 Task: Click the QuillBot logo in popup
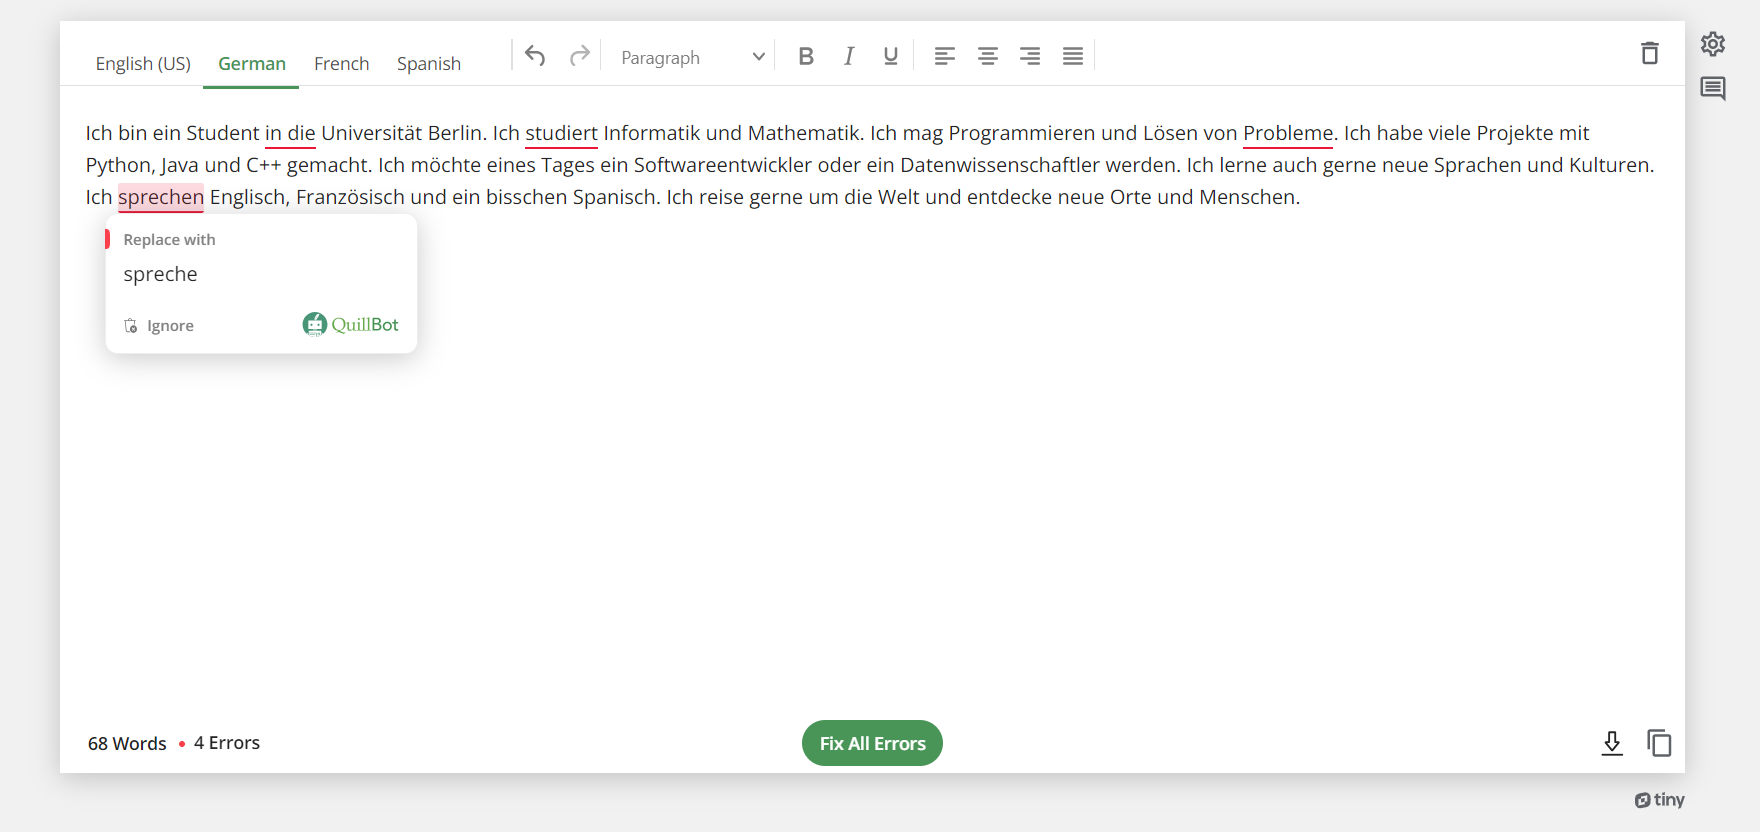pyautogui.click(x=351, y=325)
